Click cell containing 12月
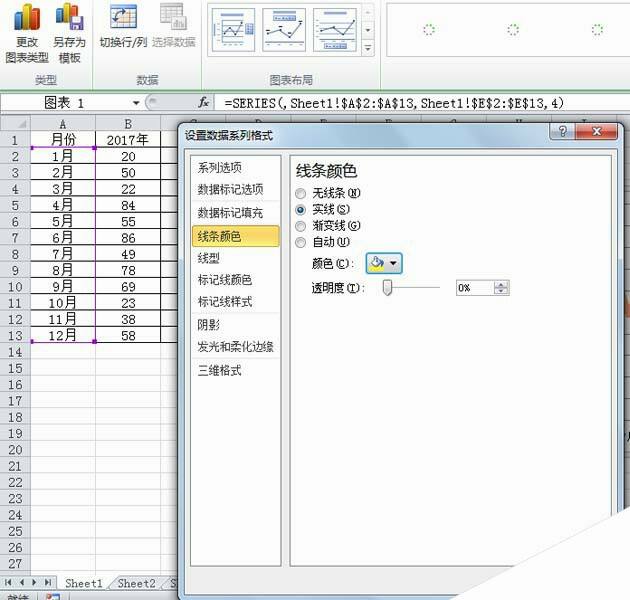This screenshot has width=630, height=600. pyautogui.click(x=63, y=335)
